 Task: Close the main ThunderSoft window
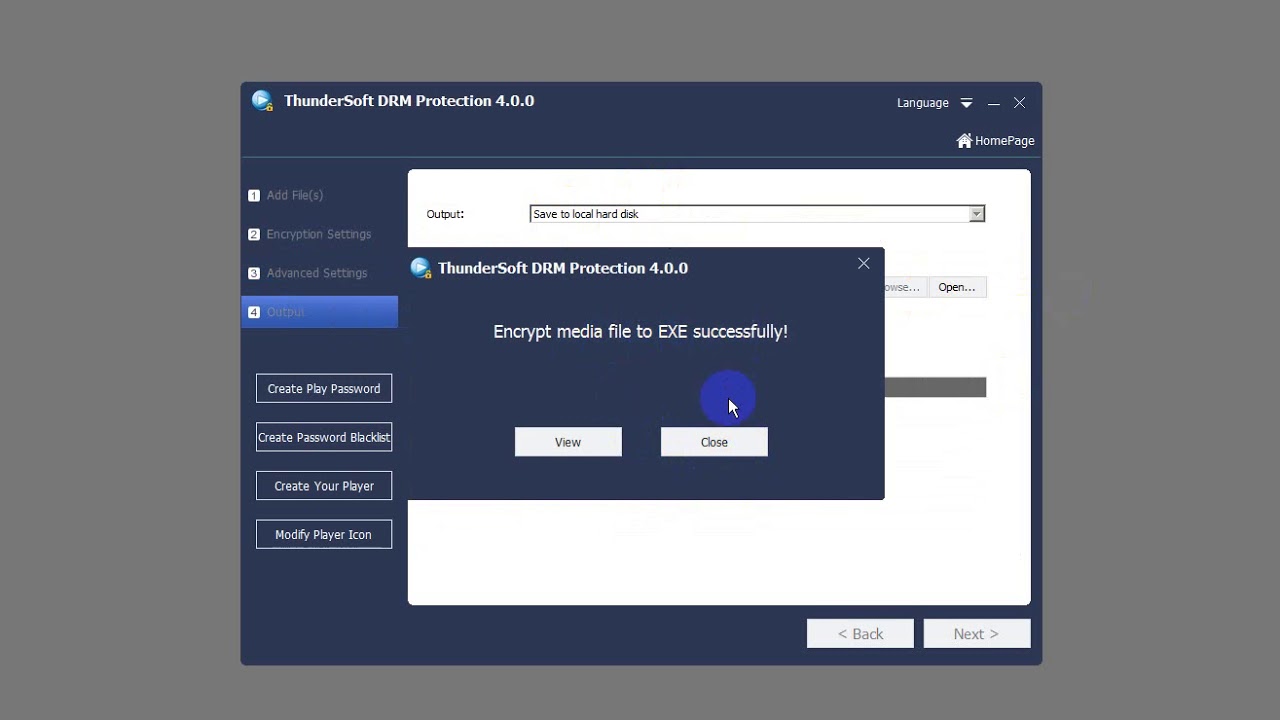(1019, 103)
